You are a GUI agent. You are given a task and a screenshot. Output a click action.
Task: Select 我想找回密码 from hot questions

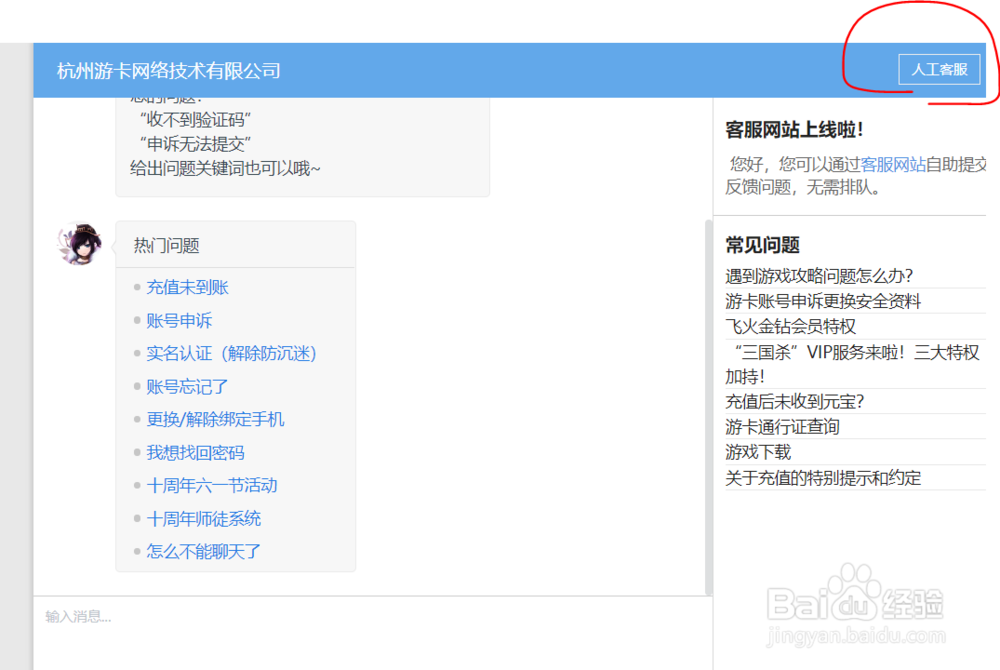pyautogui.click(x=195, y=452)
